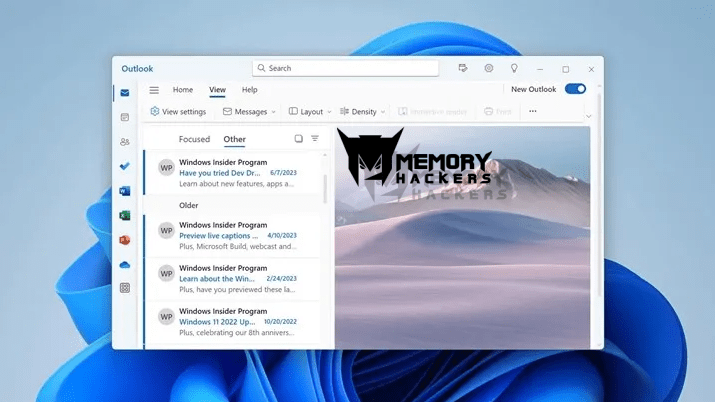This screenshot has width=715, height=402.
Task: Expand the ribbon with the chevron
Action: click(589, 116)
